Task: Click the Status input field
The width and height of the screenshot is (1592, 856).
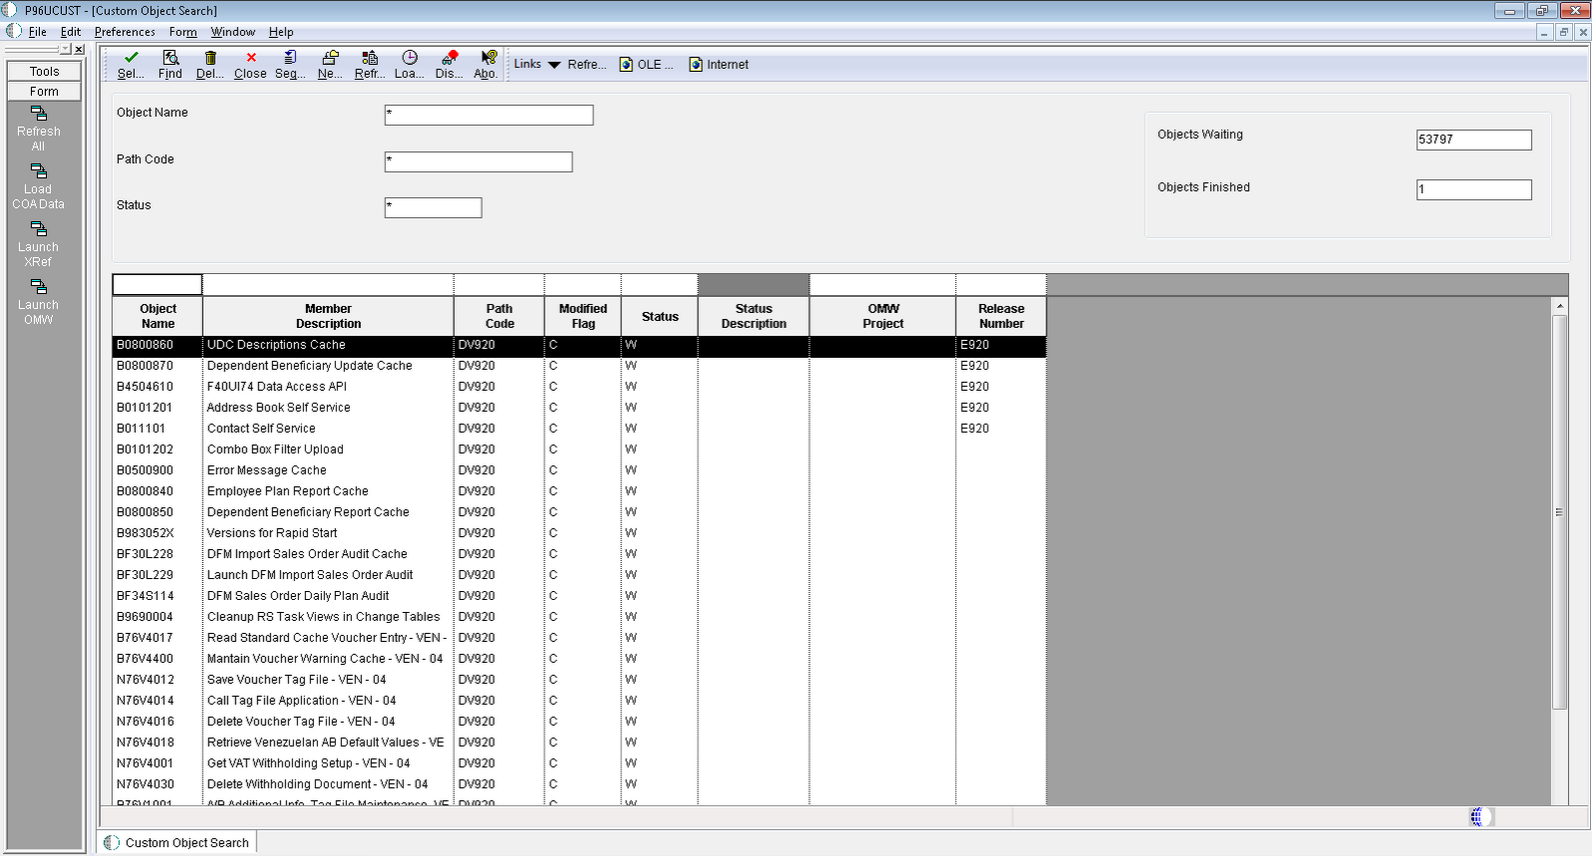Action: (x=433, y=208)
